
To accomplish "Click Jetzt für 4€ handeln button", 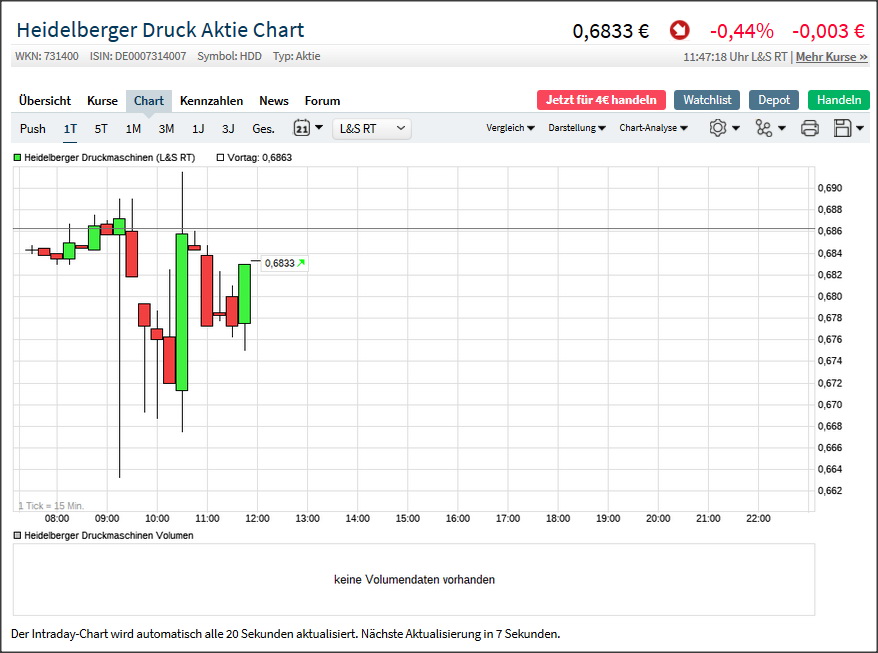I will point(601,100).
